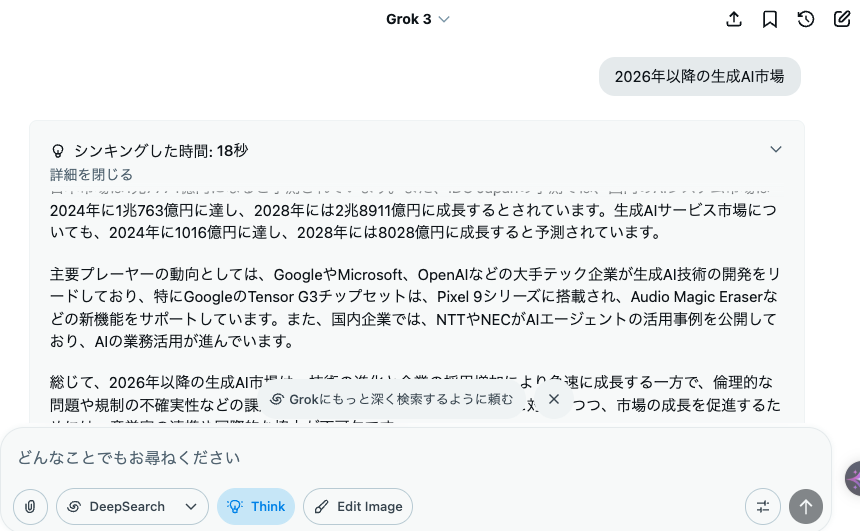
Task: Select the 2026年以降の生成AI市場 message bubble
Action: [x=699, y=76]
